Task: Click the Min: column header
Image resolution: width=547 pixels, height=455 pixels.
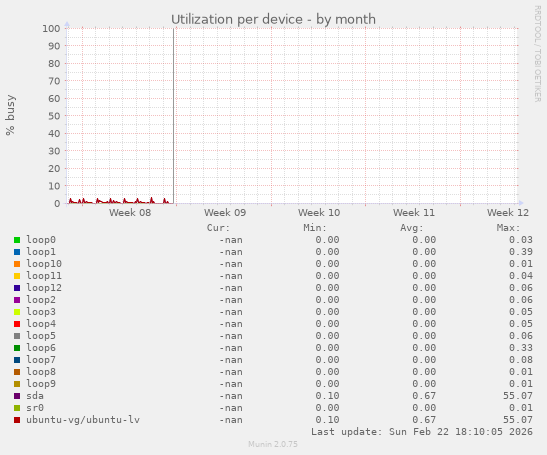Action: pos(315,228)
